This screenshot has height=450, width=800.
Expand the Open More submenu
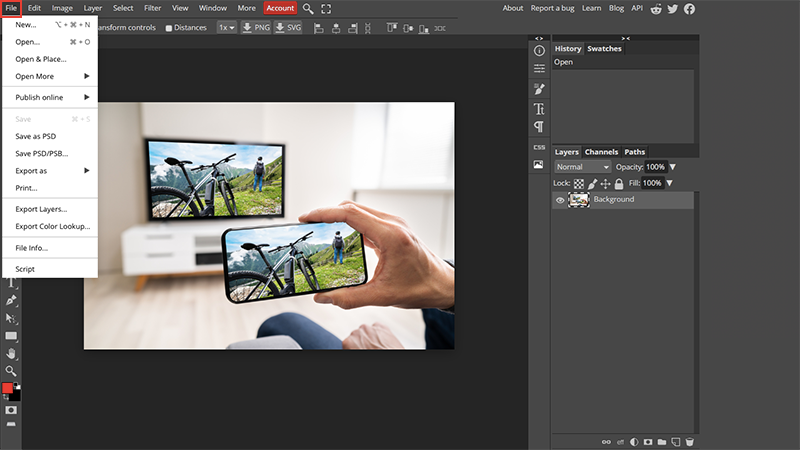coord(50,77)
